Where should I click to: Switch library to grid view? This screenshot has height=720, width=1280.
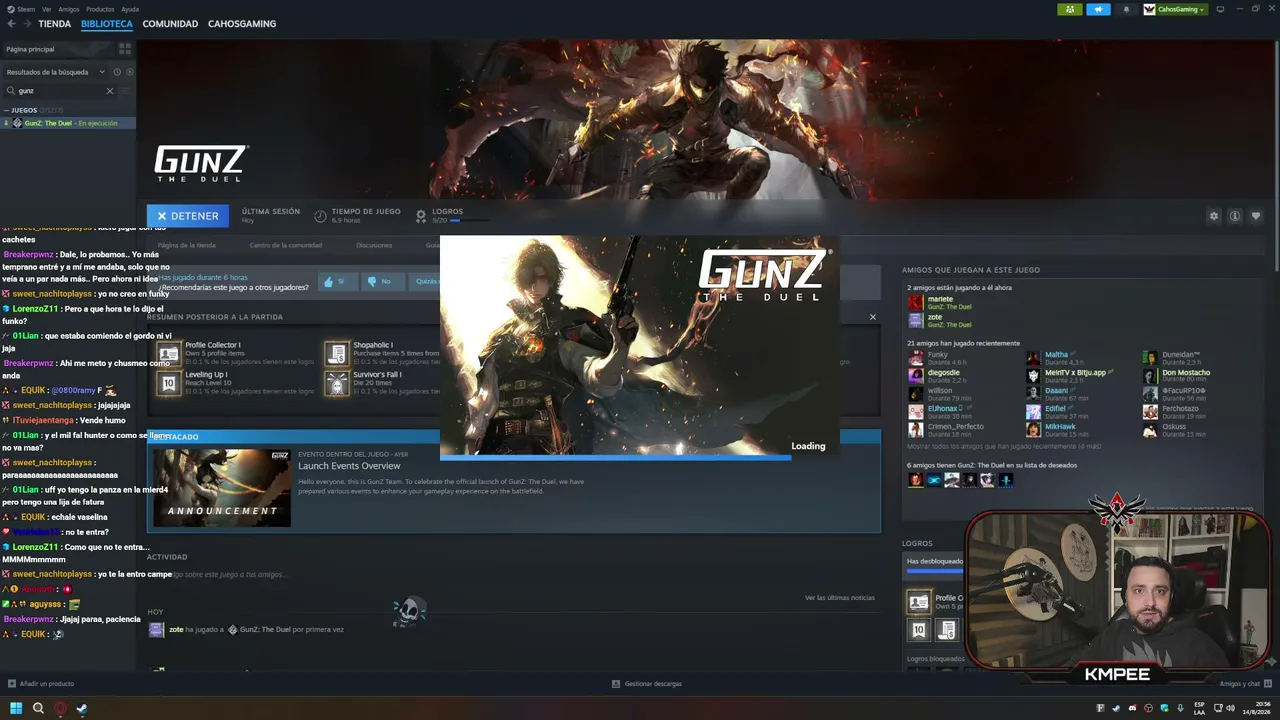tap(125, 49)
